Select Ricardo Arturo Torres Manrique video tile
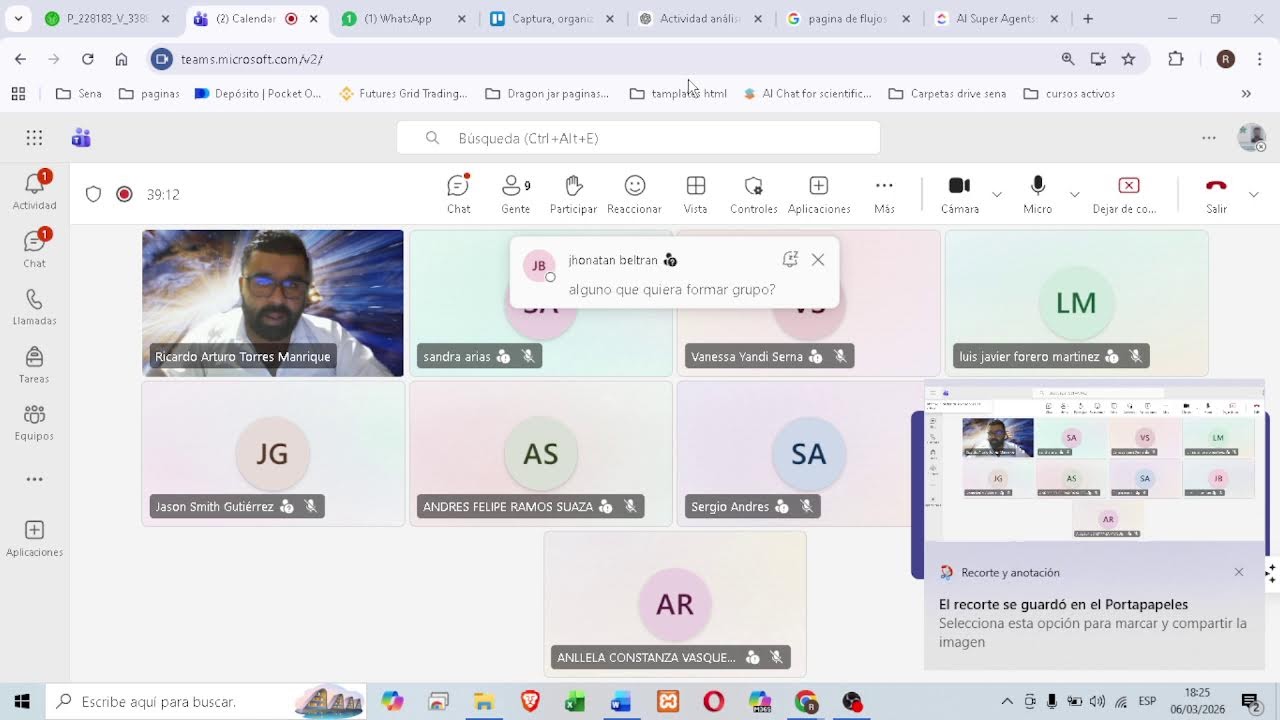This screenshot has width=1280, height=720. click(273, 303)
